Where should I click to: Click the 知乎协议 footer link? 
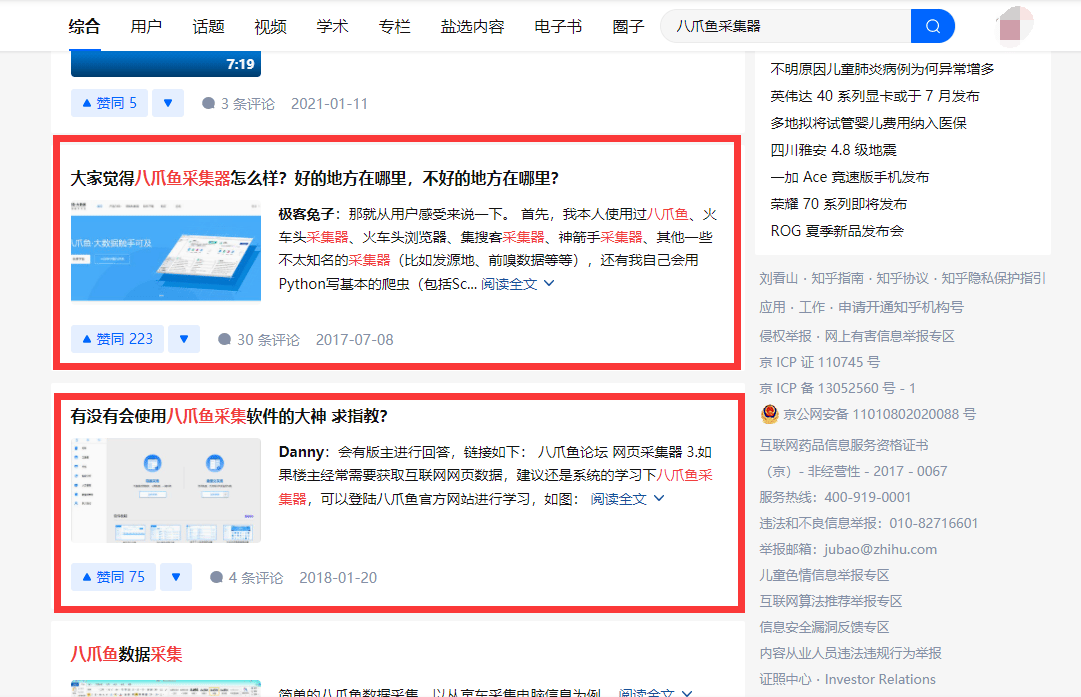pyautogui.click(x=902, y=278)
